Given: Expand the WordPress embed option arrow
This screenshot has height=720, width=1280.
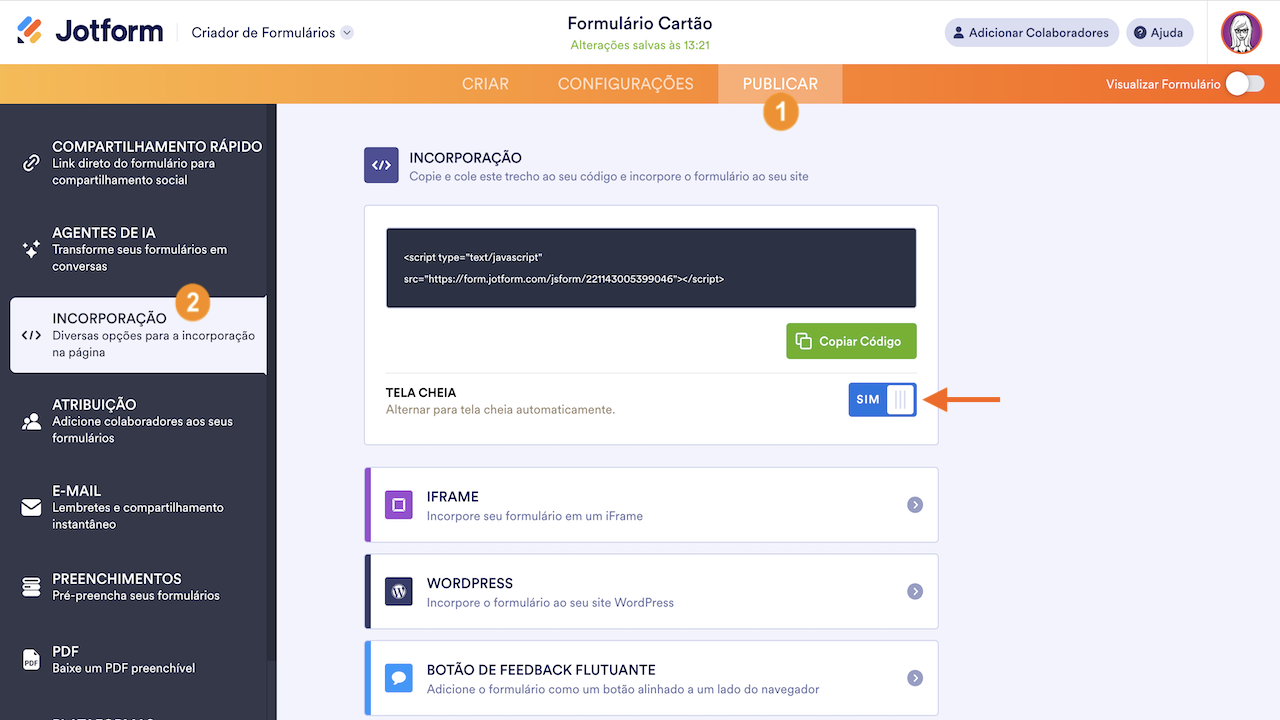Looking at the screenshot, I should [914, 592].
